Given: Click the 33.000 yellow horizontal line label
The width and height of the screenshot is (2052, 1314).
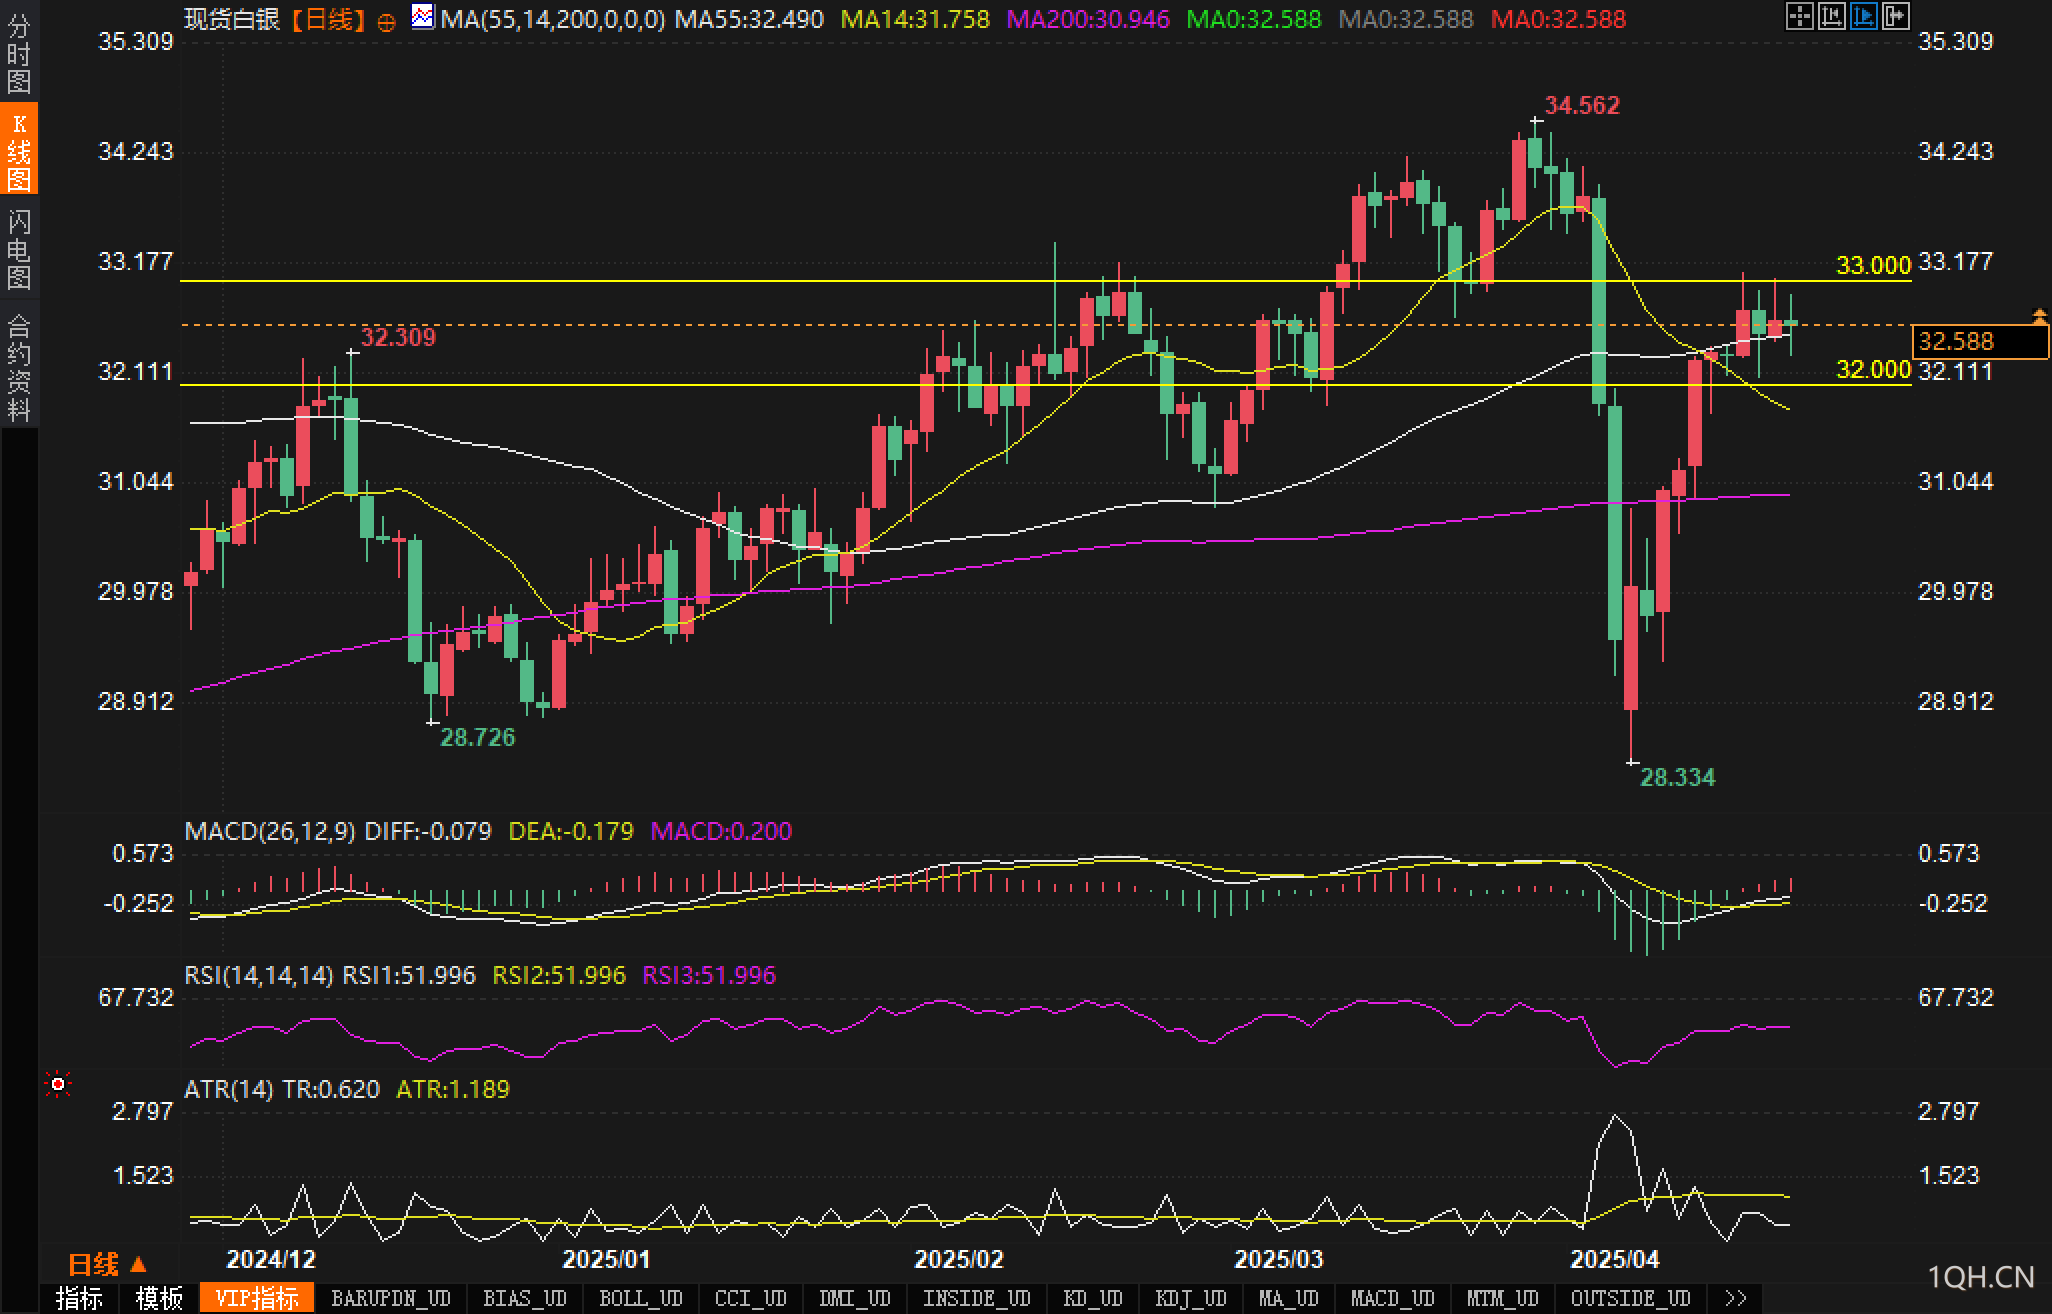Looking at the screenshot, I should pos(1873,265).
